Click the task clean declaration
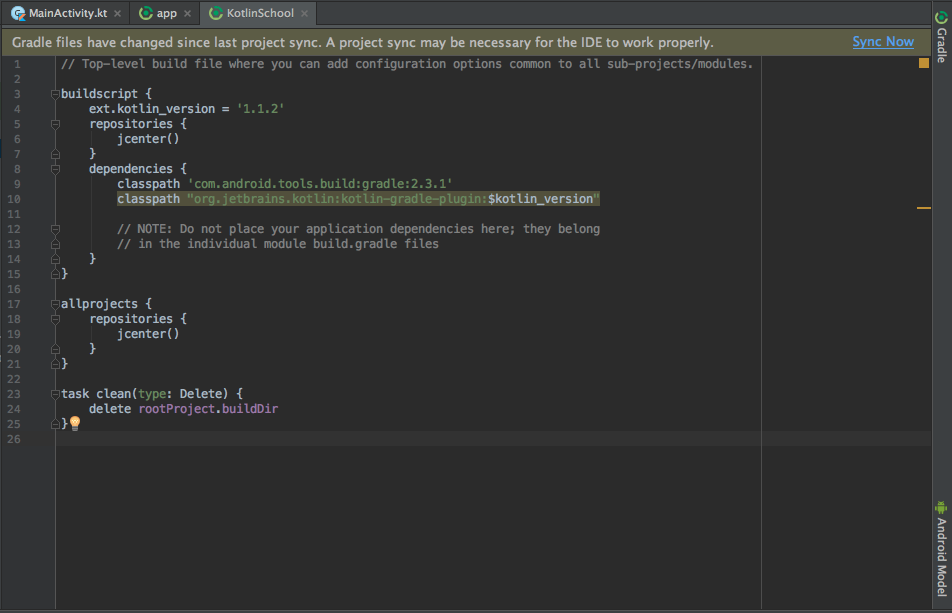 pyautogui.click(x=152, y=394)
